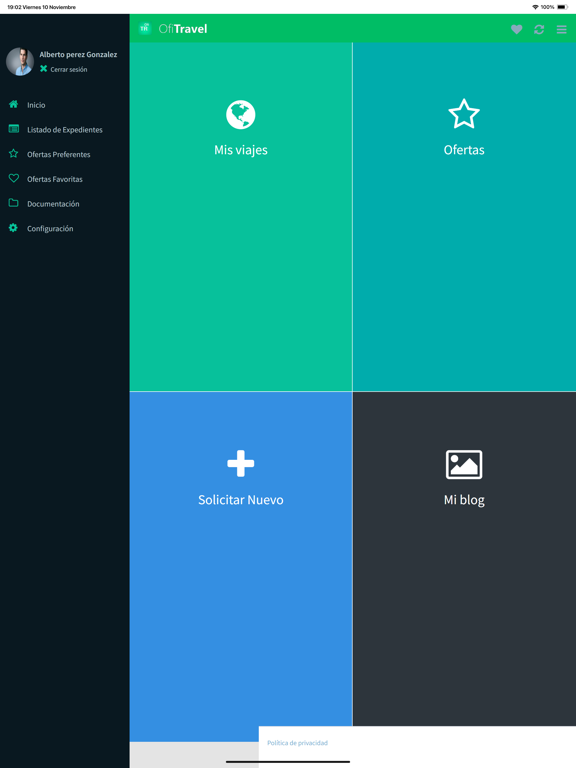This screenshot has width=576, height=768.
Task: Click the folder icon beside Documentación
Action: tap(14, 203)
